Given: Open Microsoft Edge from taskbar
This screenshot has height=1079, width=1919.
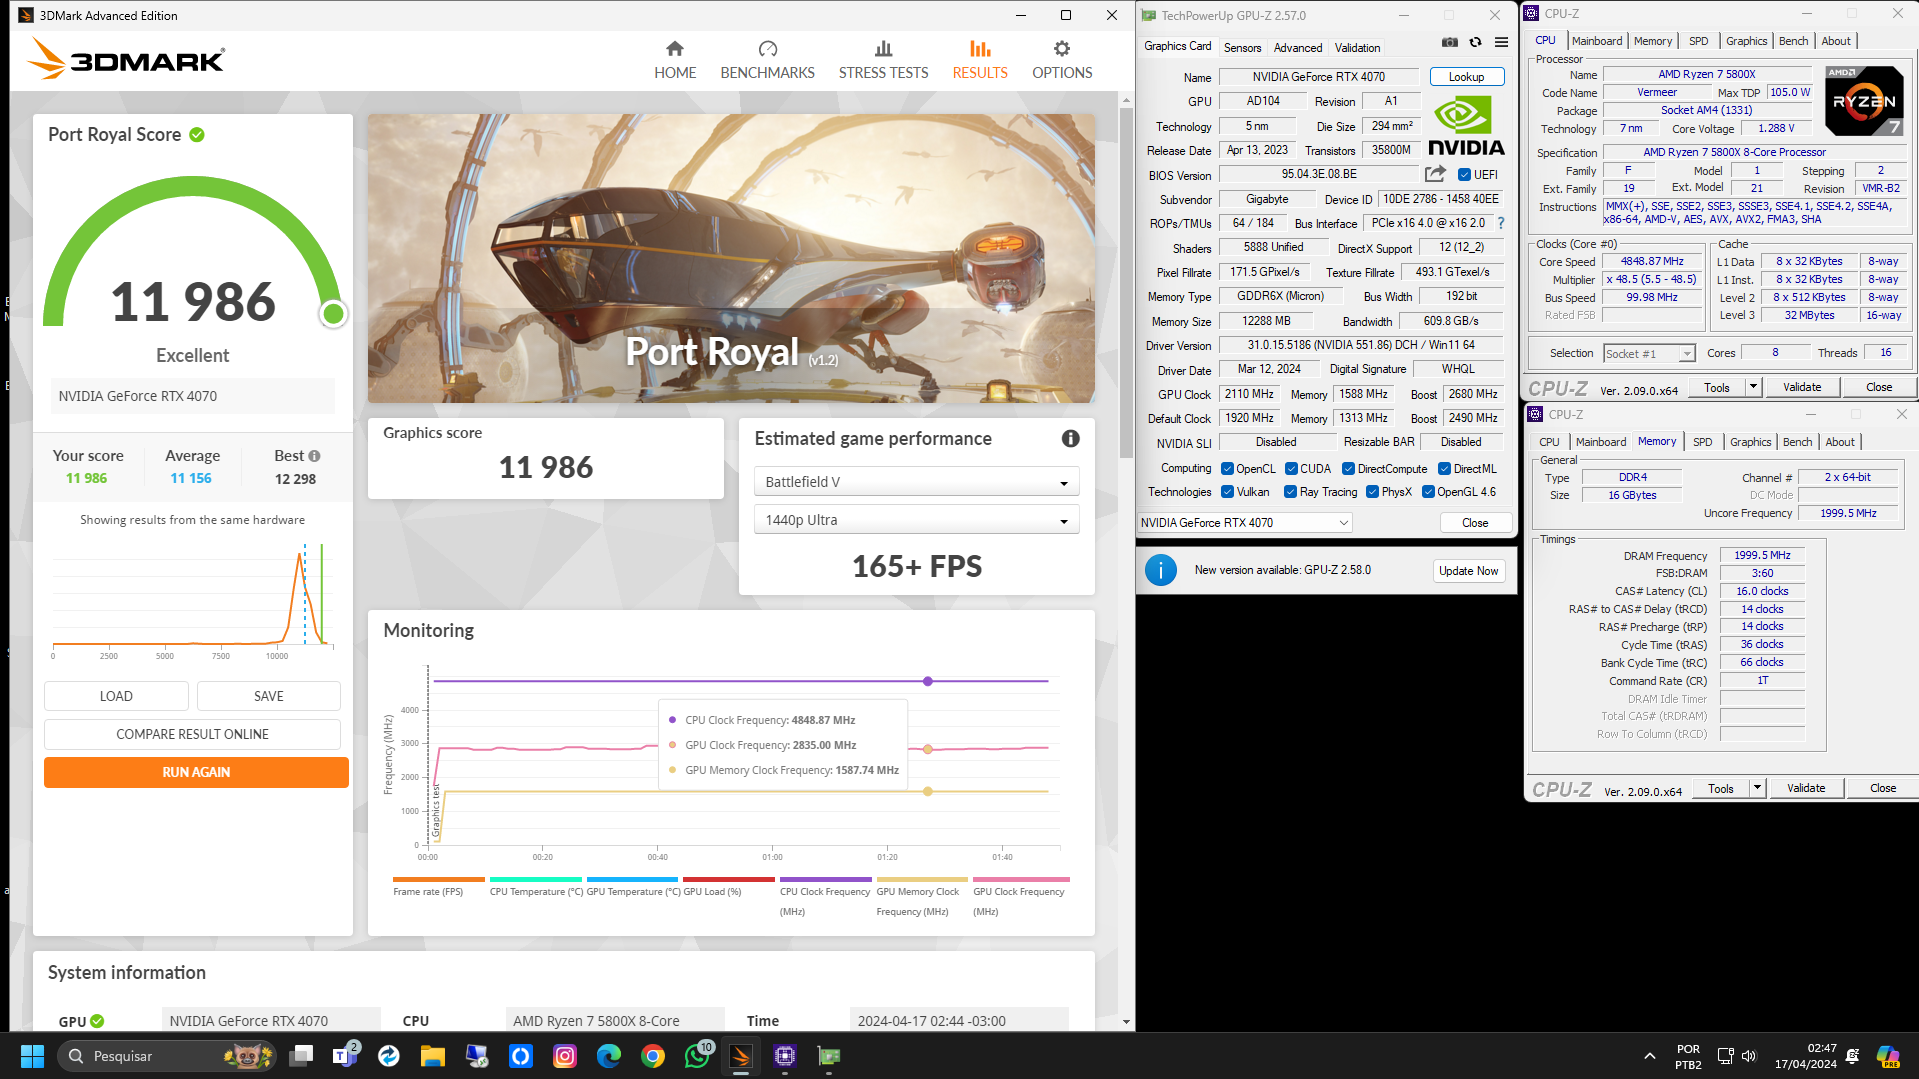Looking at the screenshot, I should click(x=609, y=1056).
